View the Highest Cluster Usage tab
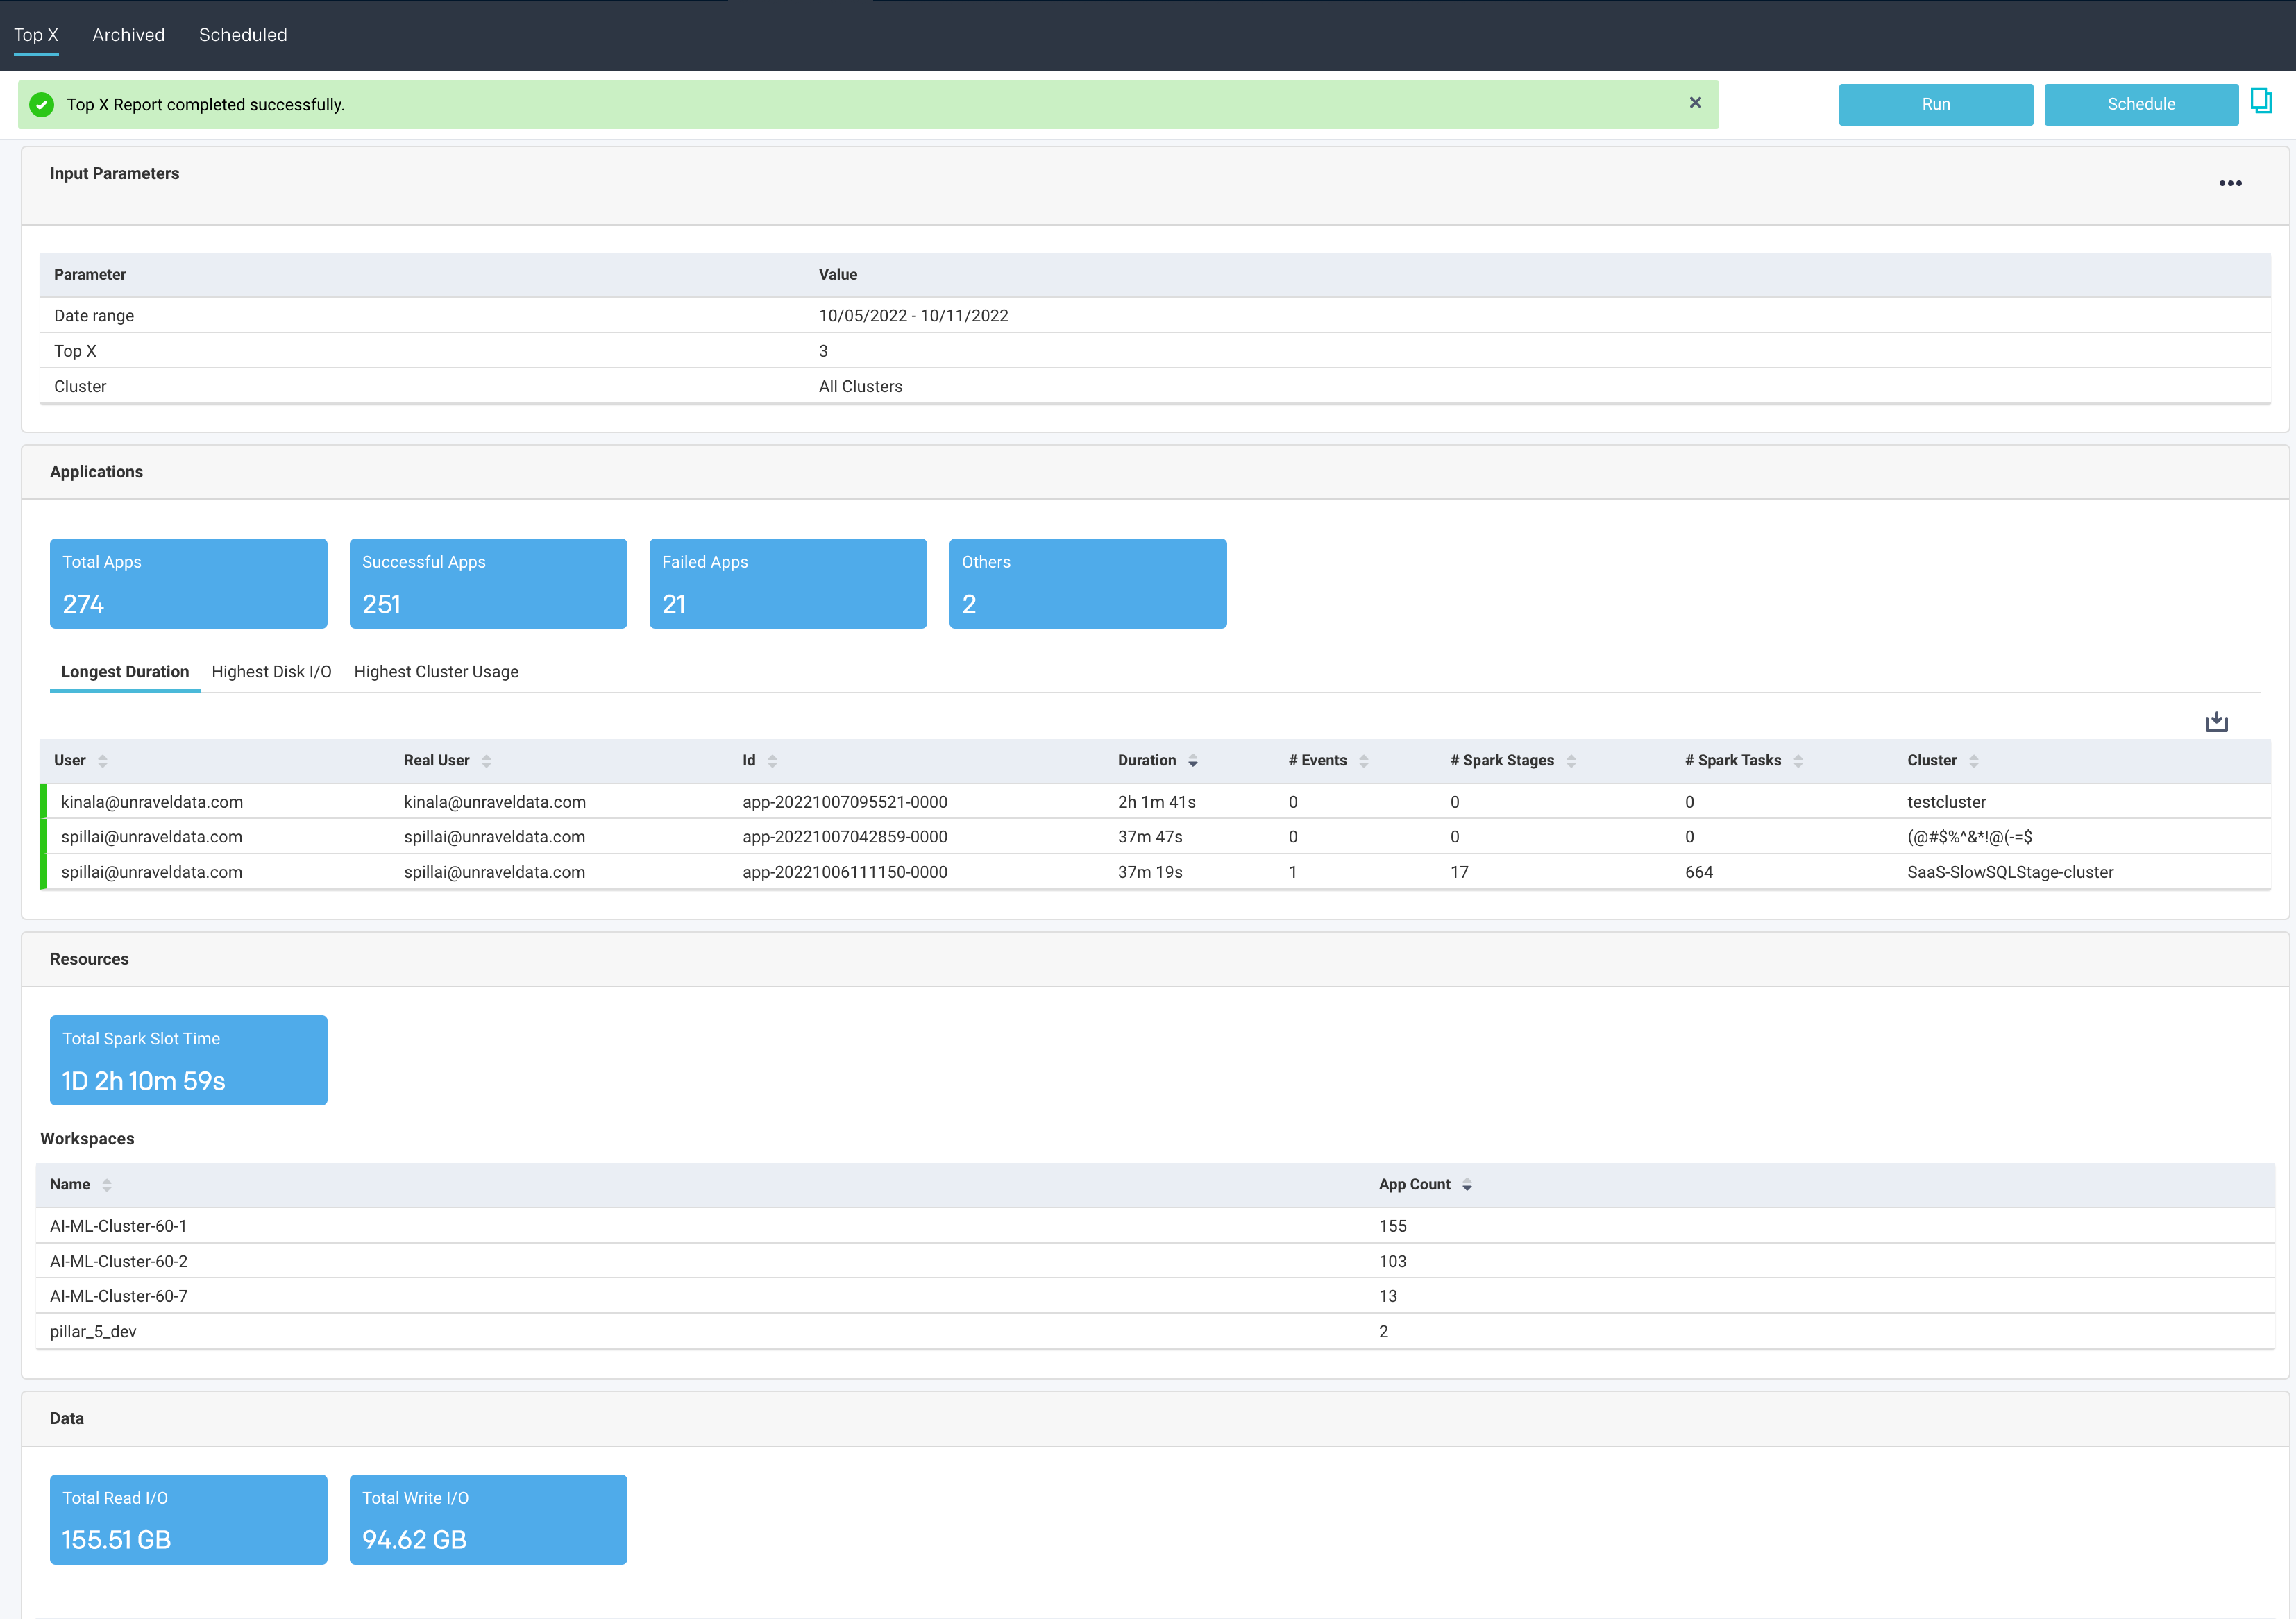 tap(436, 671)
